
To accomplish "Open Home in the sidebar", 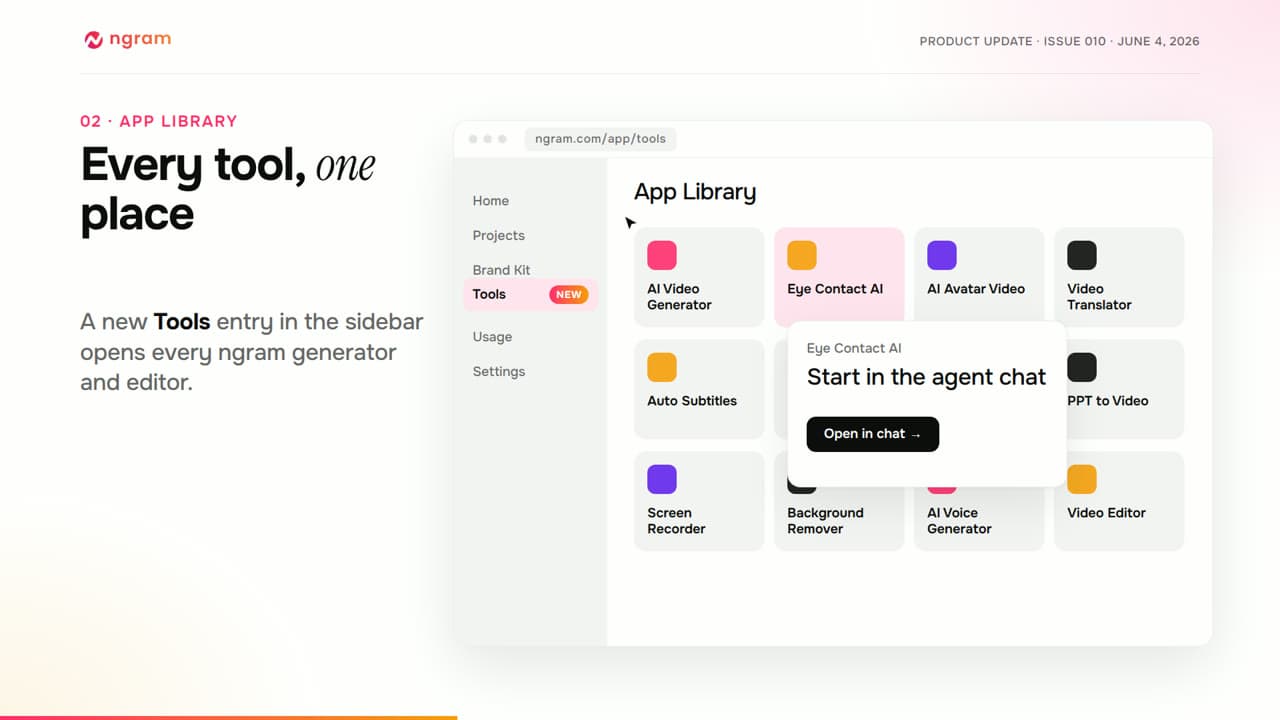I will click(491, 201).
